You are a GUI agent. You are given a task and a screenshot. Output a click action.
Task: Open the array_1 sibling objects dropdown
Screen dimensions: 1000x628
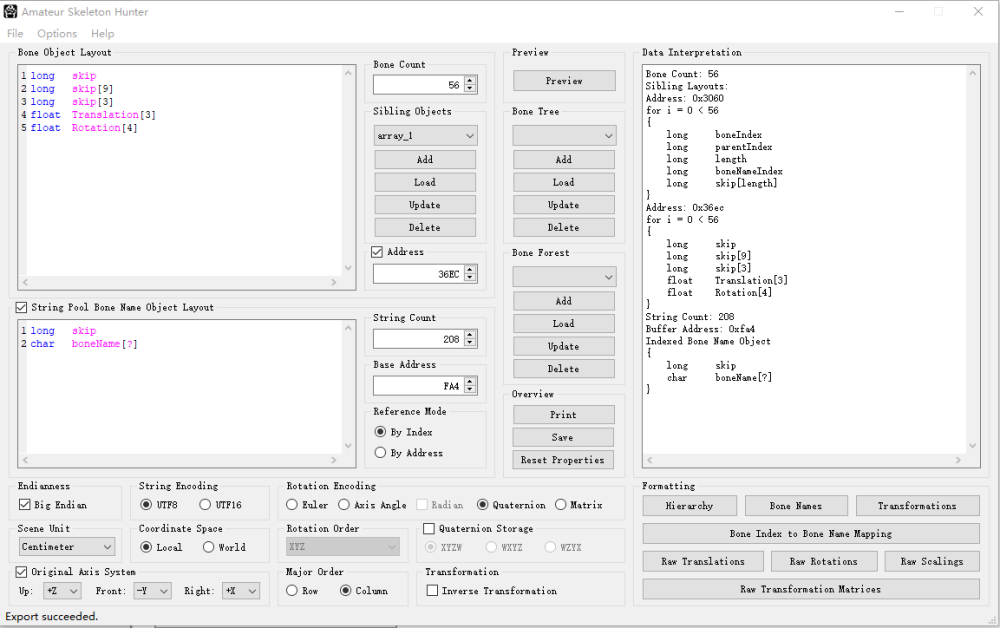point(424,135)
